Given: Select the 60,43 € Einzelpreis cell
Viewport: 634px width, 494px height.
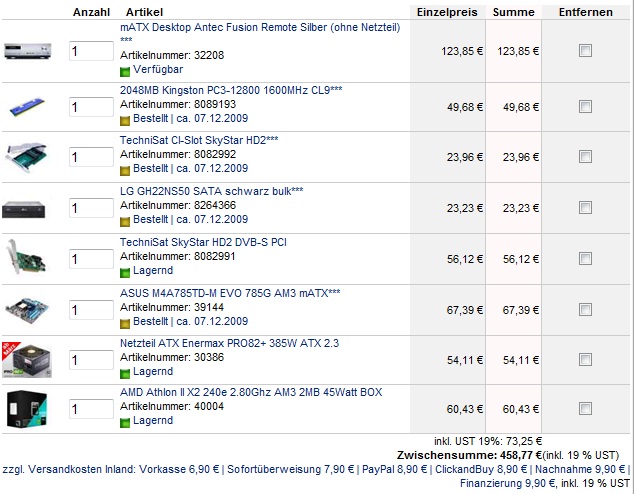Looking at the screenshot, I should click(x=465, y=409).
